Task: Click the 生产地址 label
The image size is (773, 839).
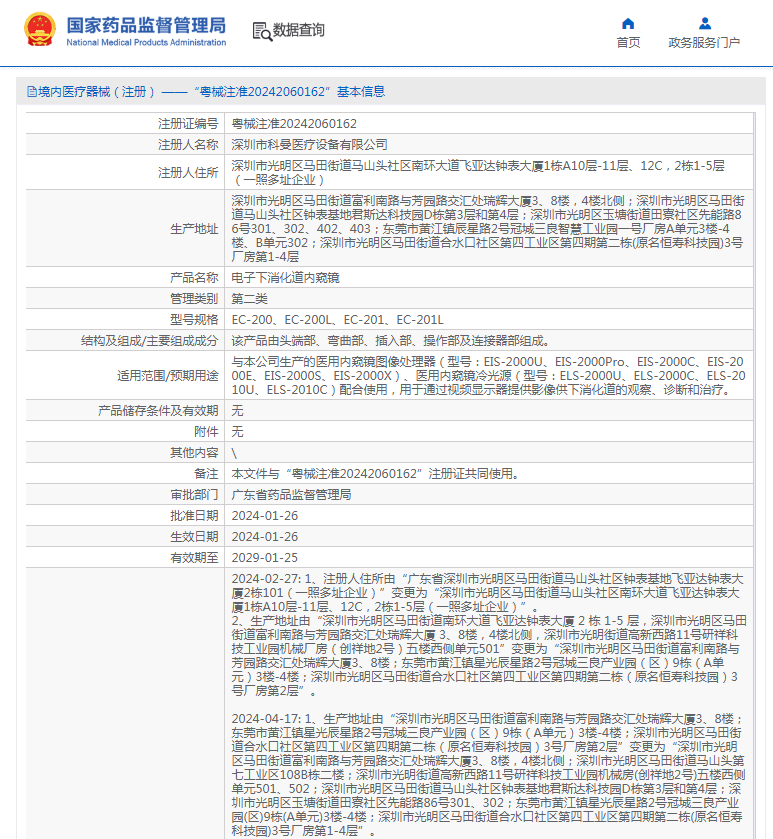Action: pyautogui.click(x=194, y=228)
